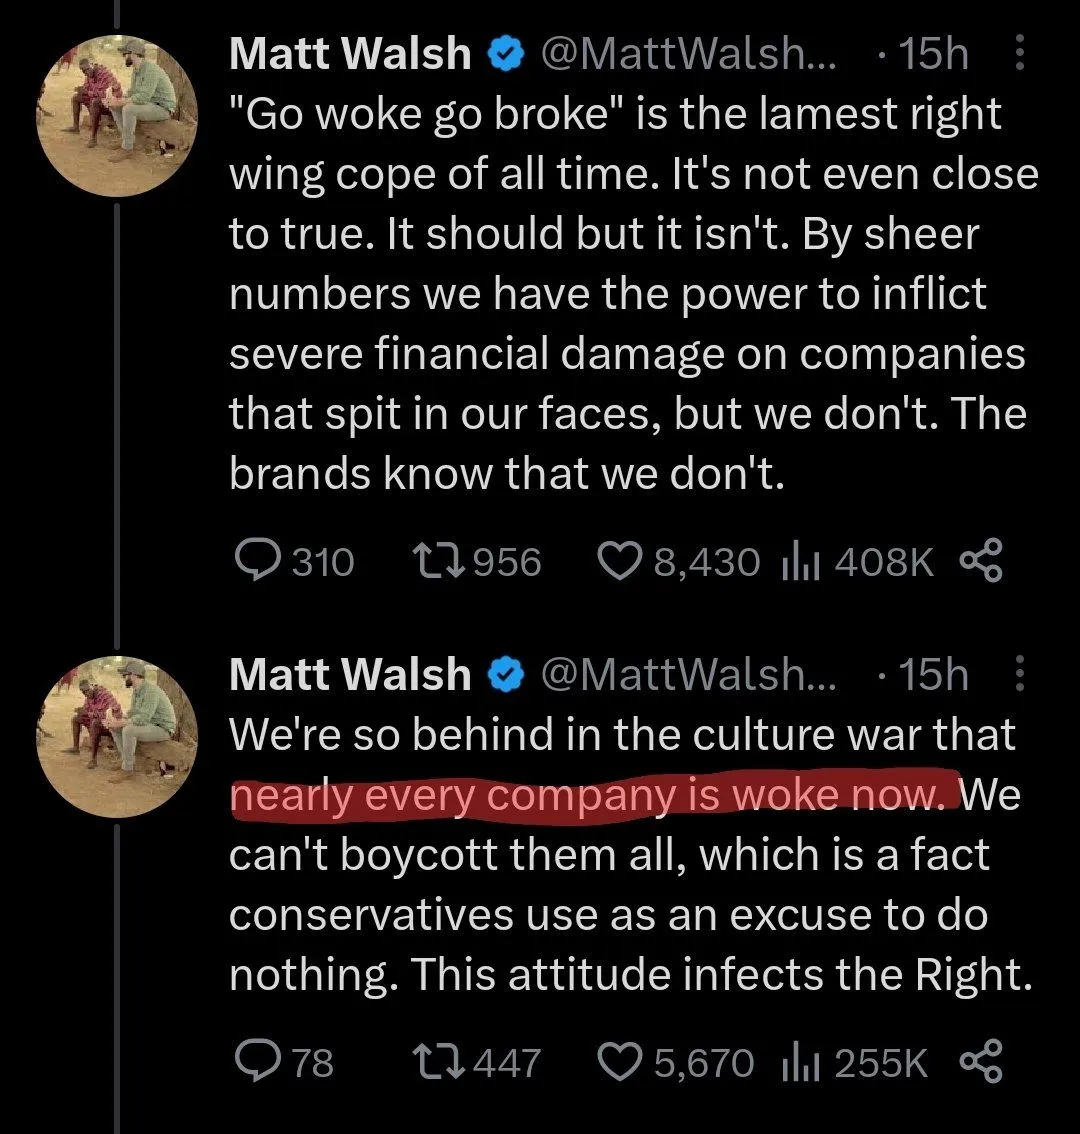Like the "Go woke go broke" tweet

point(622,562)
